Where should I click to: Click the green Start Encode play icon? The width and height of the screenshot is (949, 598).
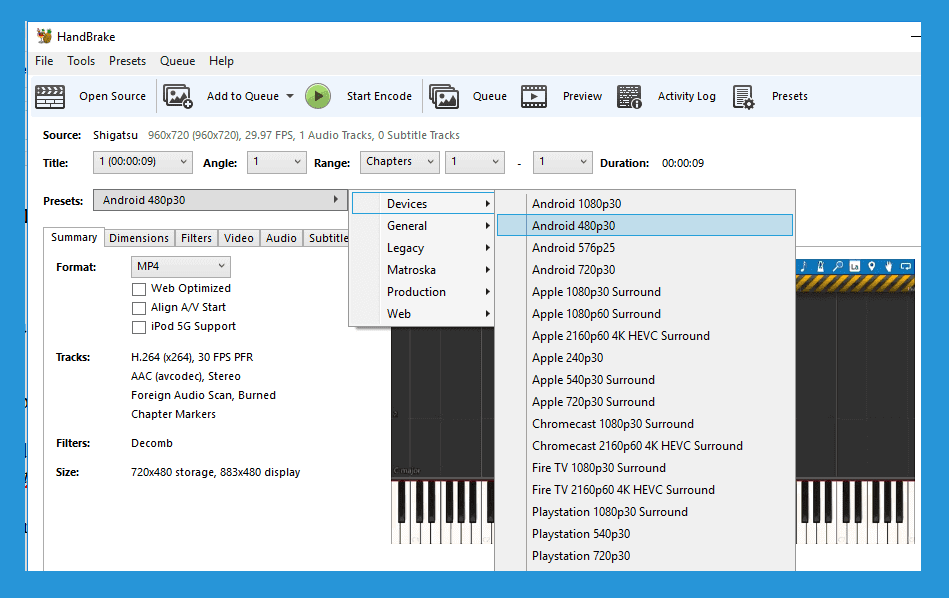tap(318, 96)
